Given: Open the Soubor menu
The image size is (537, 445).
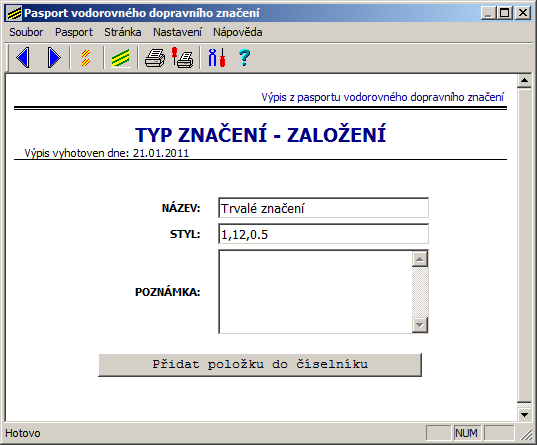Looking at the screenshot, I should coord(26,32).
